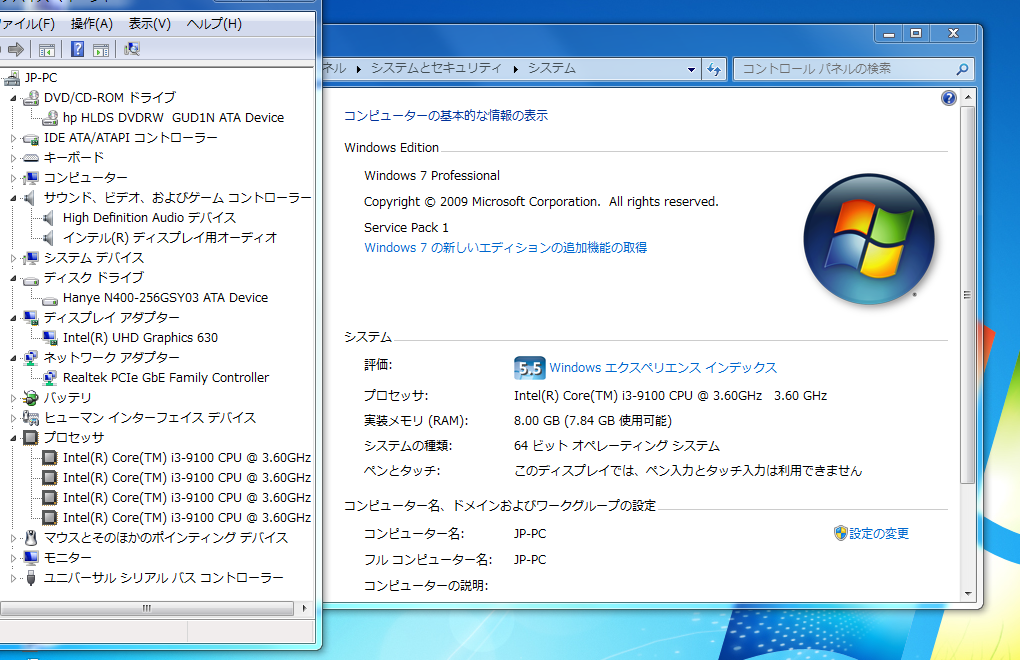This screenshot has height=660, width=1020.
Task: Click the refresh icon beside the address bar
Action: click(x=715, y=69)
